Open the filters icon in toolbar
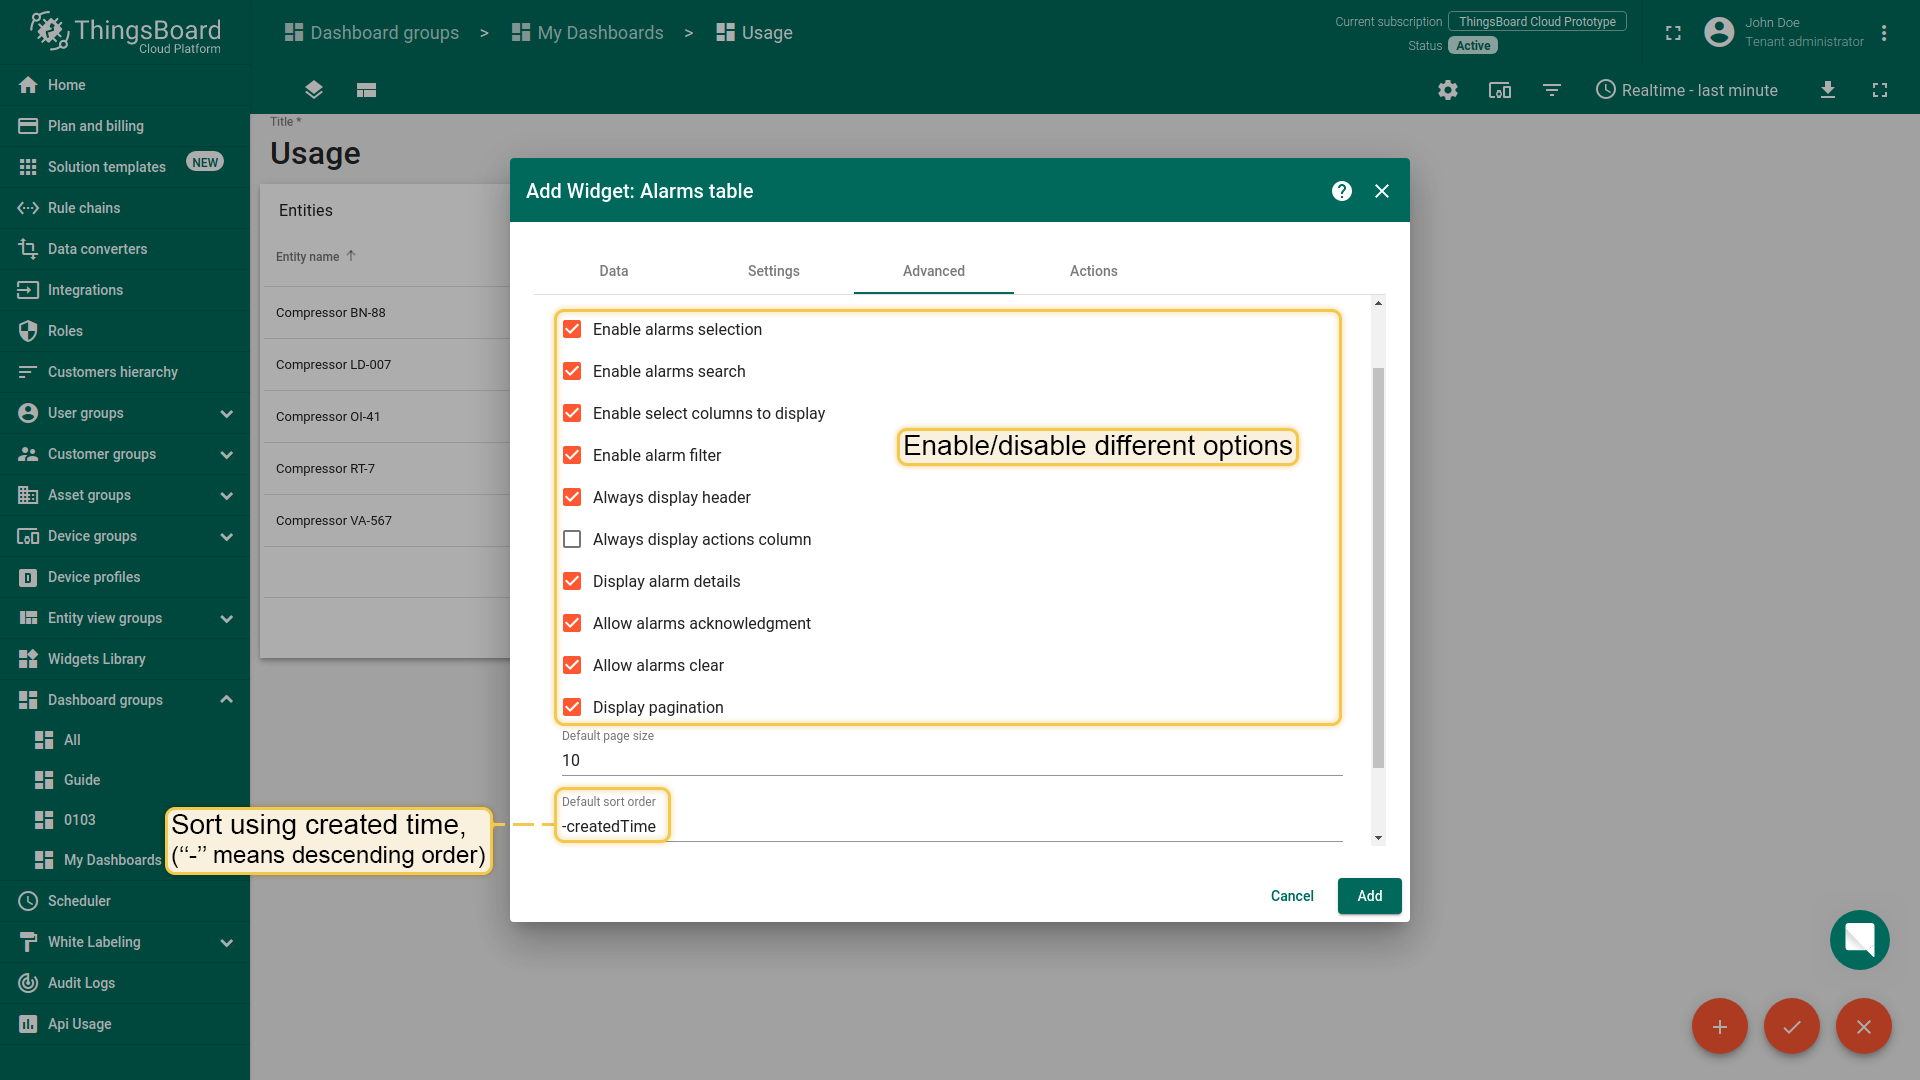 pos(1551,90)
